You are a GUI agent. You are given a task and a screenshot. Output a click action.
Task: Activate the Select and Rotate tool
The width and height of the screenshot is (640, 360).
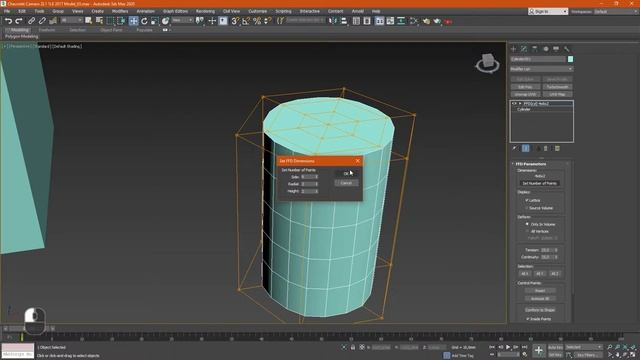point(144,21)
